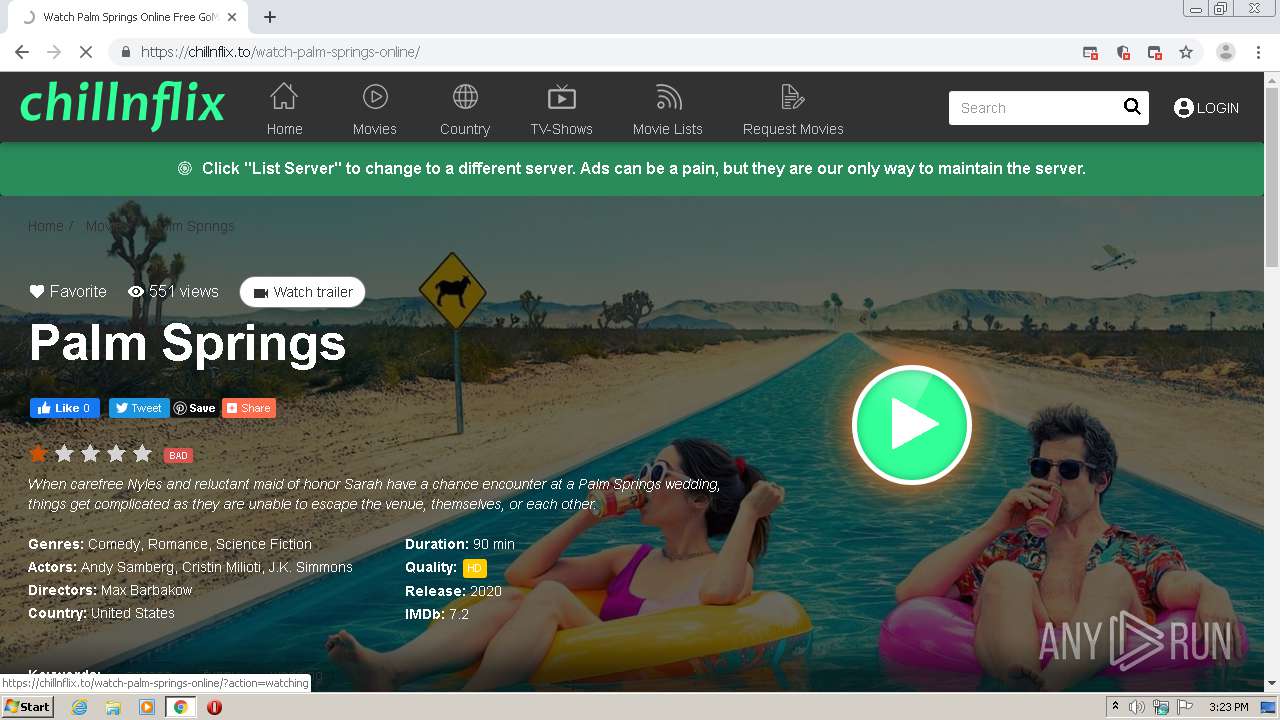
Task: Open the Chrome three-dot menu
Action: click(x=1258, y=52)
